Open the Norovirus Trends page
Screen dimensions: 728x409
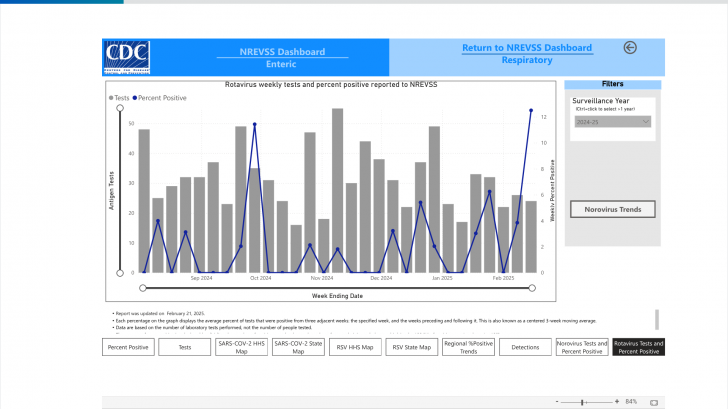point(613,209)
